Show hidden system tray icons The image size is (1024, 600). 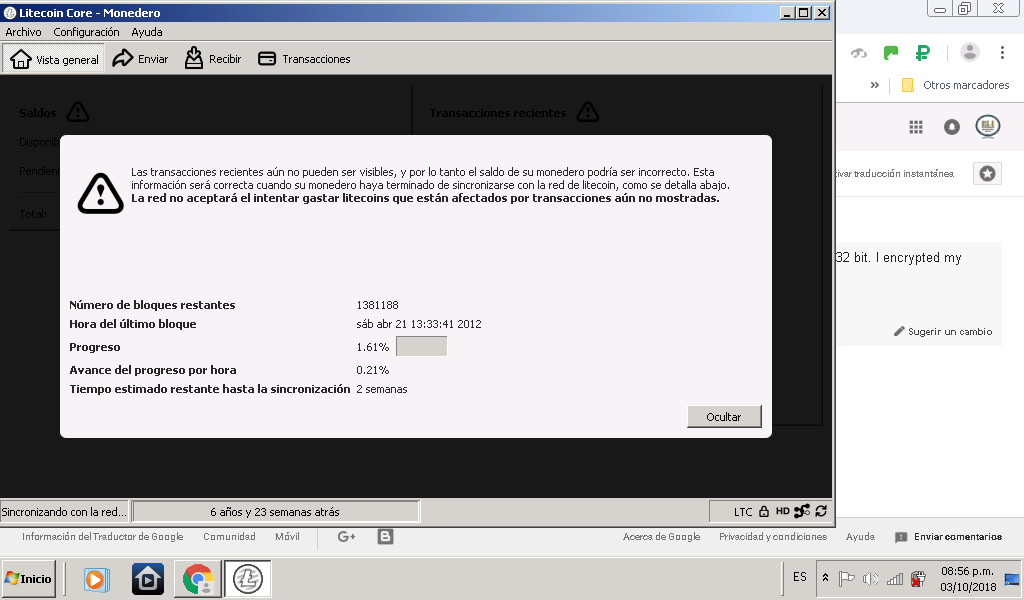tap(825, 578)
